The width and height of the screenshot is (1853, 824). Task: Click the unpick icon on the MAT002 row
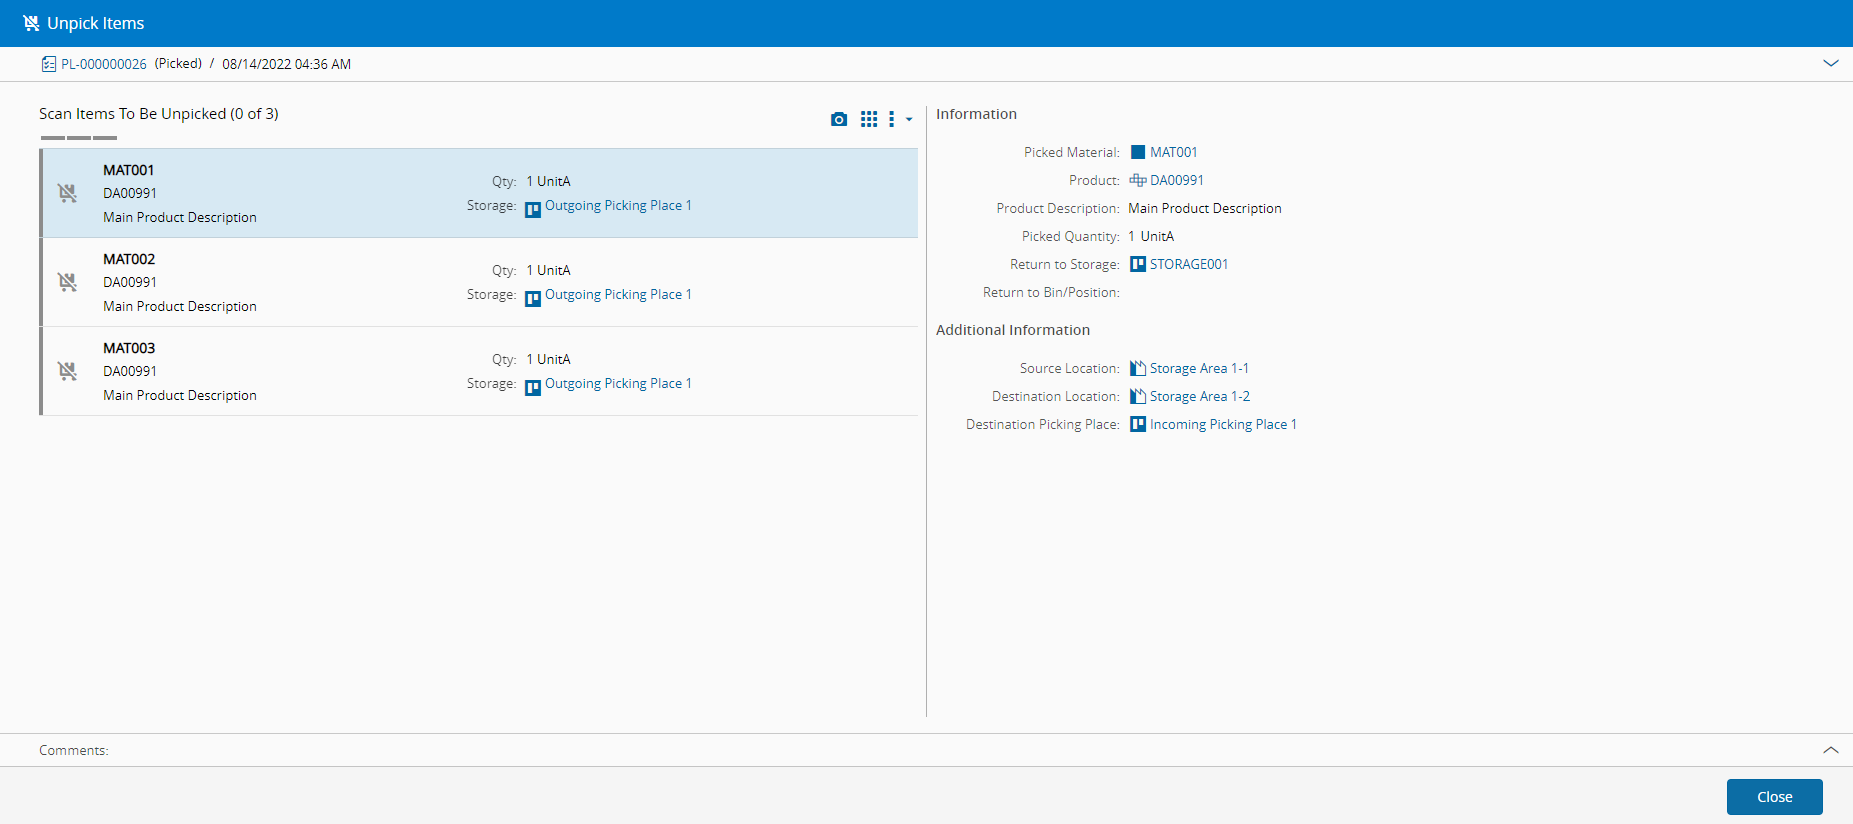click(67, 282)
